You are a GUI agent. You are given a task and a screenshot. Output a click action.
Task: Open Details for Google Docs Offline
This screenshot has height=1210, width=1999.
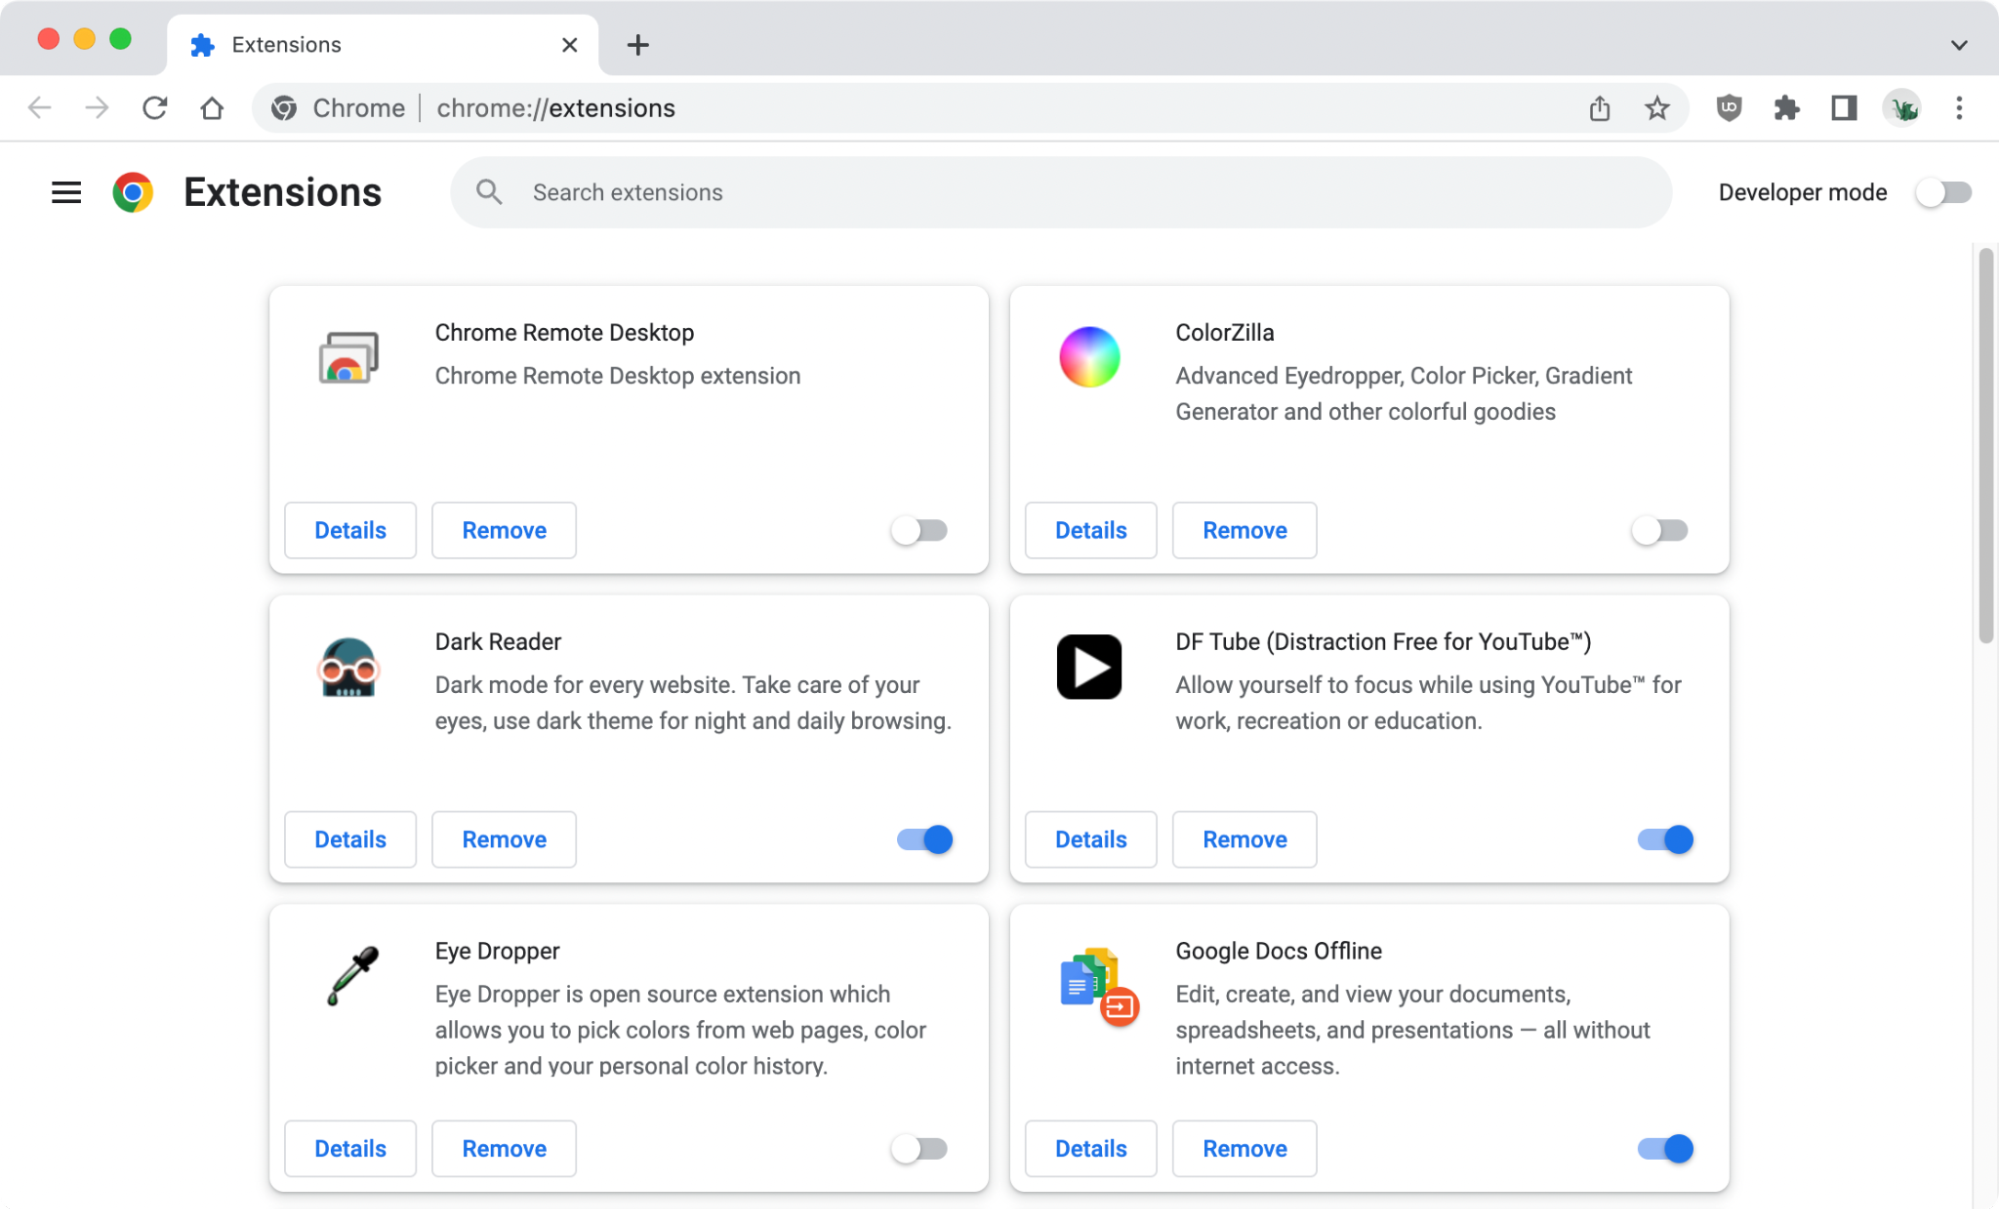point(1091,1148)
